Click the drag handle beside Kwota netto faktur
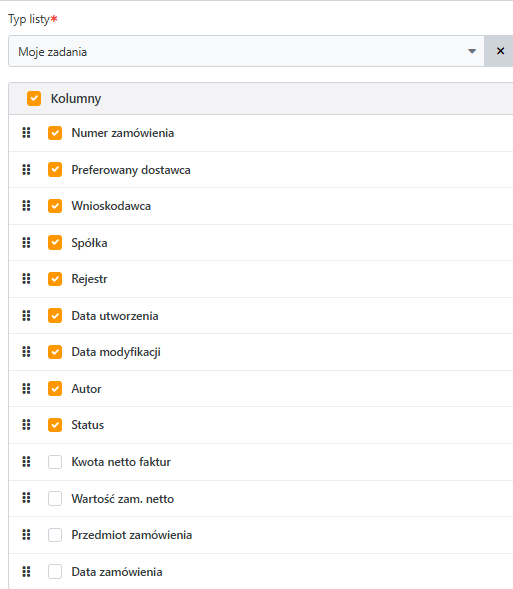 (26, 461)
